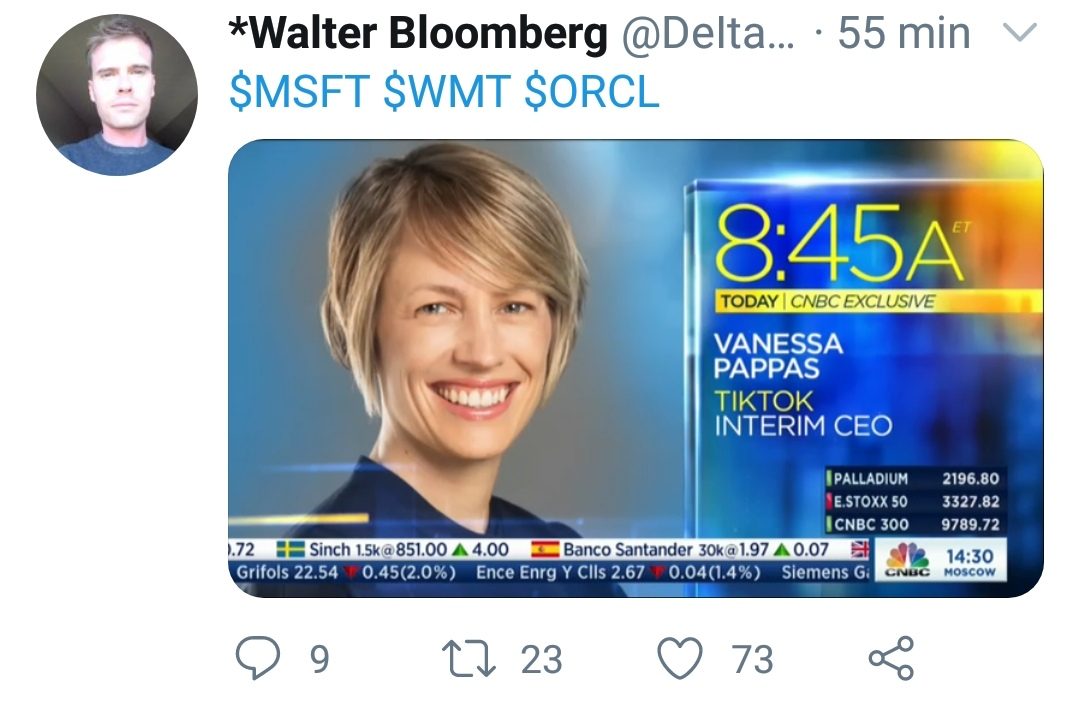Viewport: 1080px width, 711px height.
Task: Click the like count 73
Action: point(752,660)
